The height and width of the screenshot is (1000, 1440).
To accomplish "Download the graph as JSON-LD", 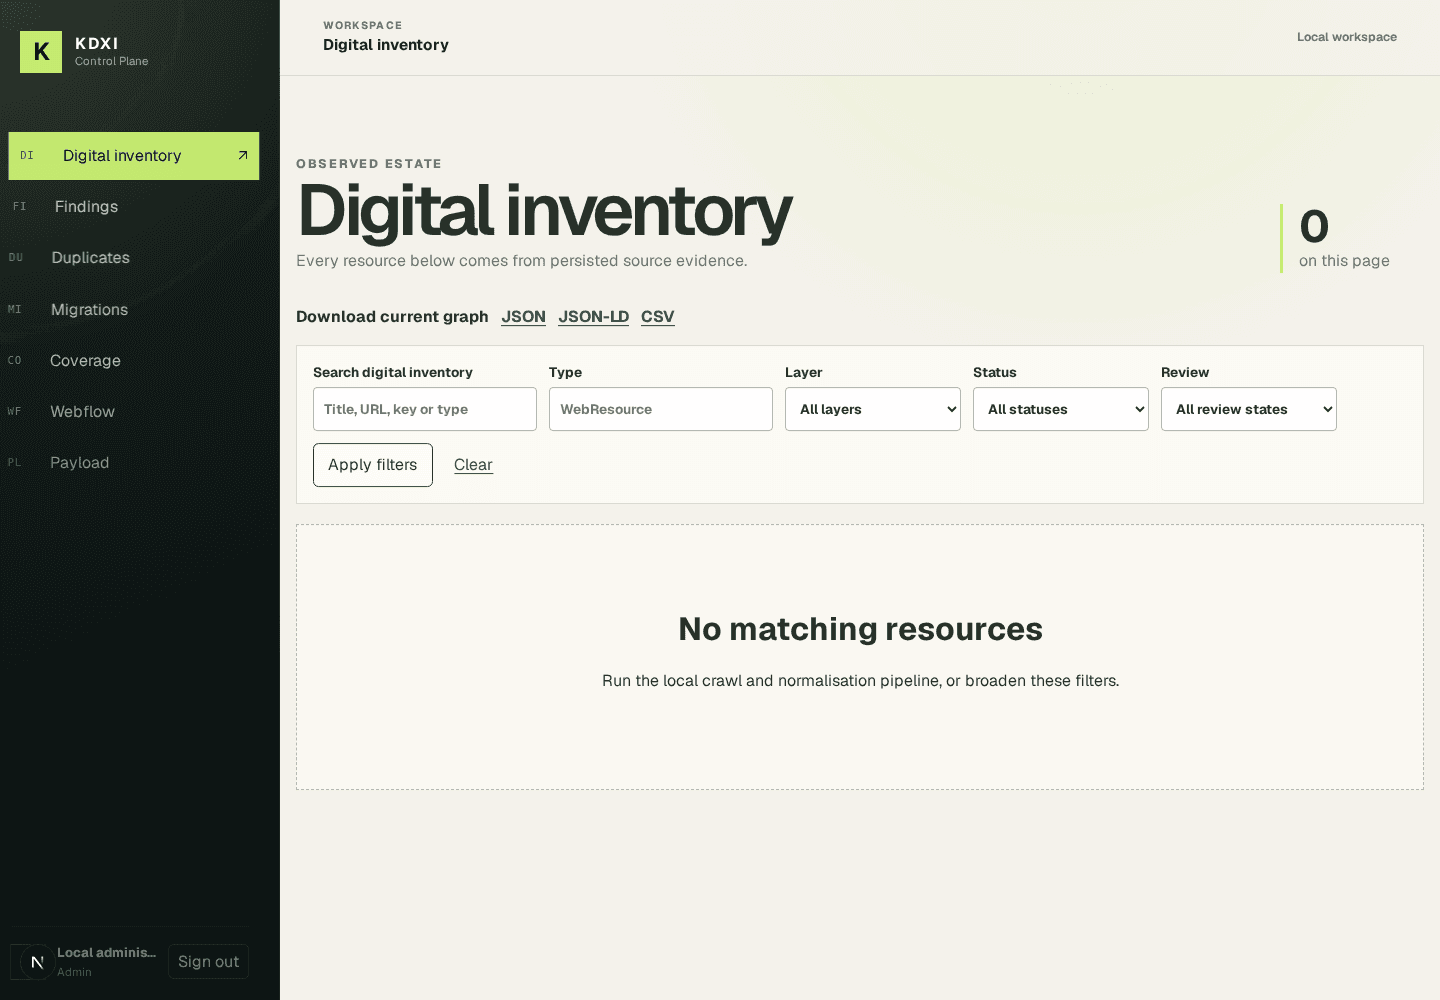I will click(594, 317).
